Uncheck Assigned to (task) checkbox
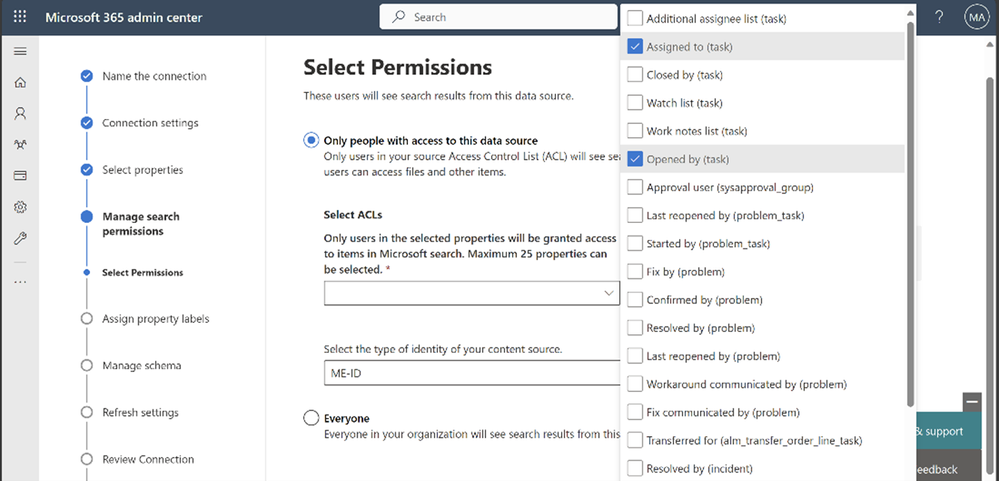Image resolution: width=999 pixels, height=481 pixels. click(635, 47)
